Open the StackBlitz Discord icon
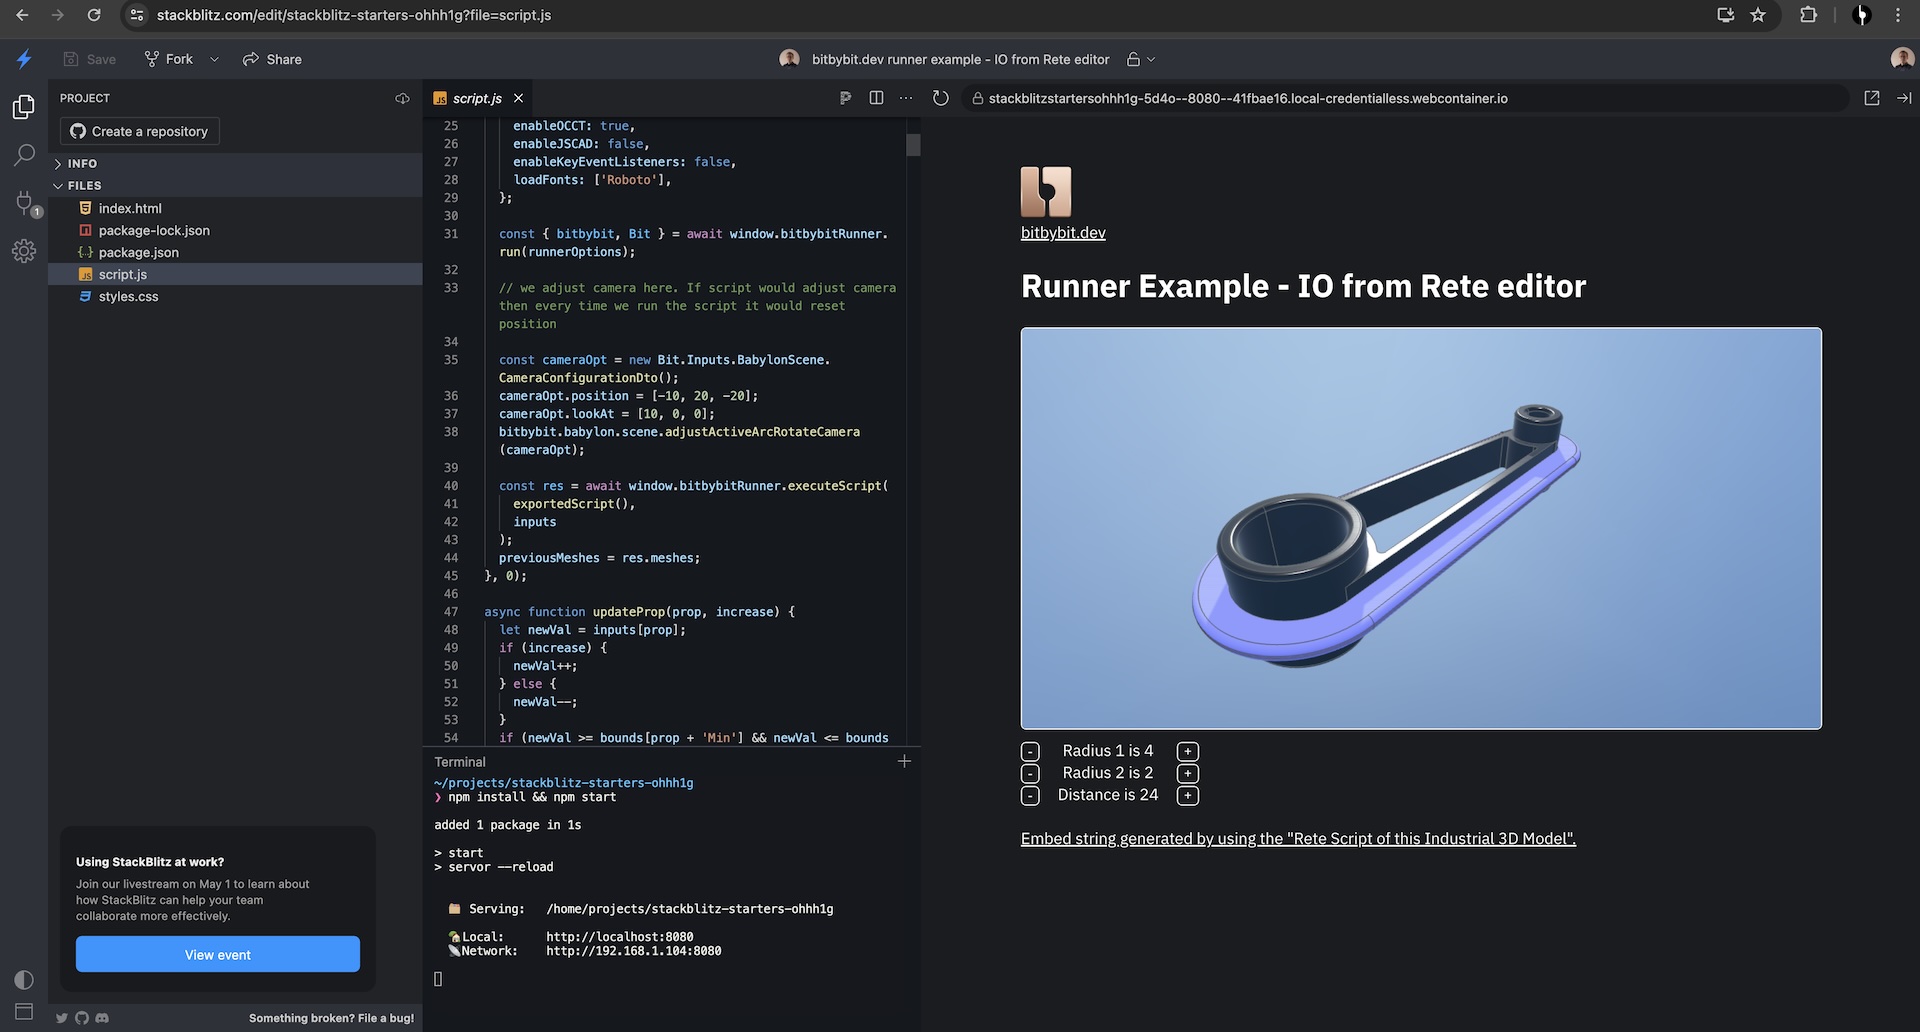The image size is (1920, 1032). [102, 1018]
